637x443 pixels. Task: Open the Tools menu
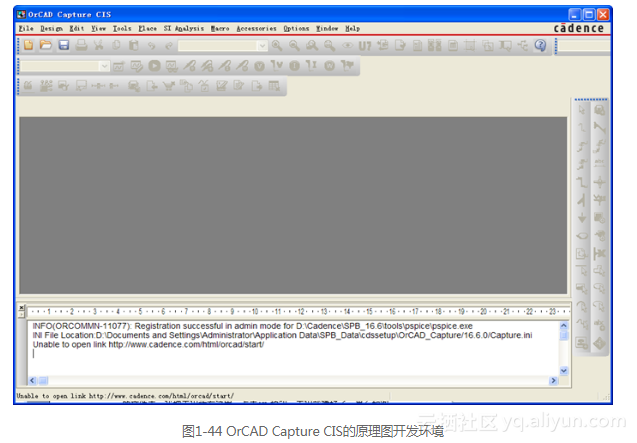pos(122,28)
